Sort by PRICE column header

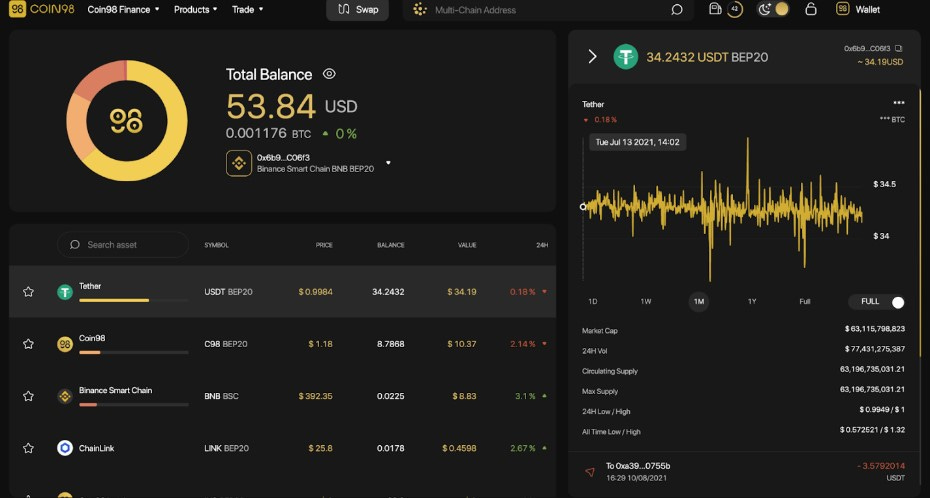pyautogui.click(x=324, y=245)
